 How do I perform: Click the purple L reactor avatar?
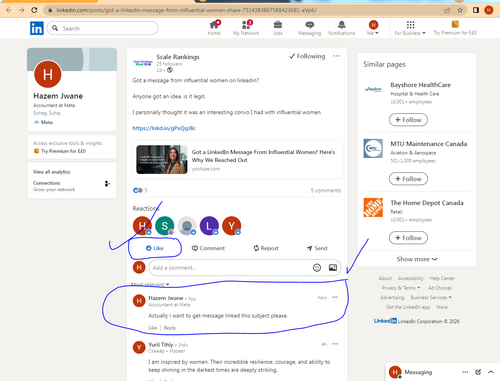pos(209,226)
